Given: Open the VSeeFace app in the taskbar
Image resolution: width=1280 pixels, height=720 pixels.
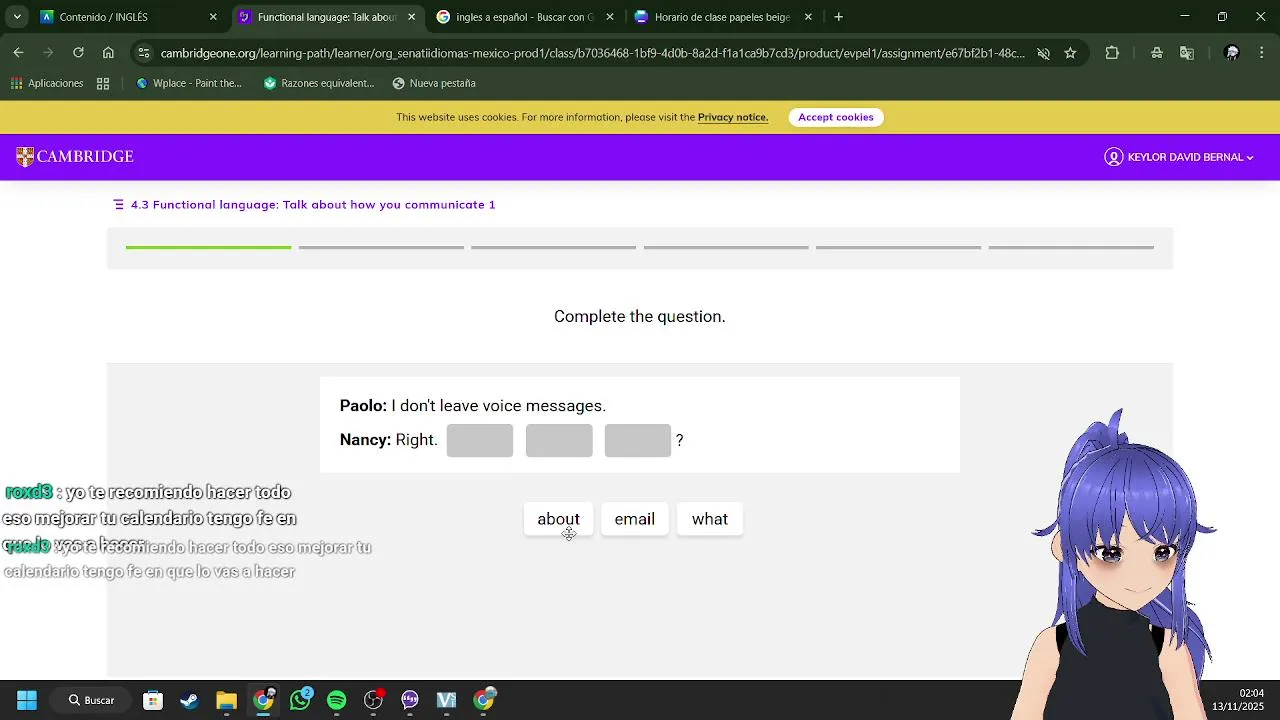Looking at the screenshot, I should 447,700.
